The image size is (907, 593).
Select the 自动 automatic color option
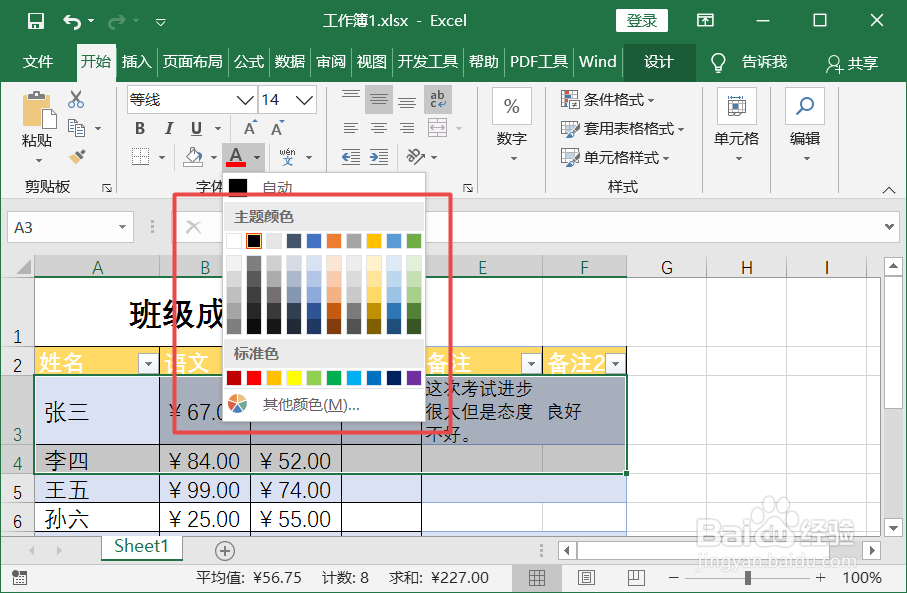[x=324, y=186]
